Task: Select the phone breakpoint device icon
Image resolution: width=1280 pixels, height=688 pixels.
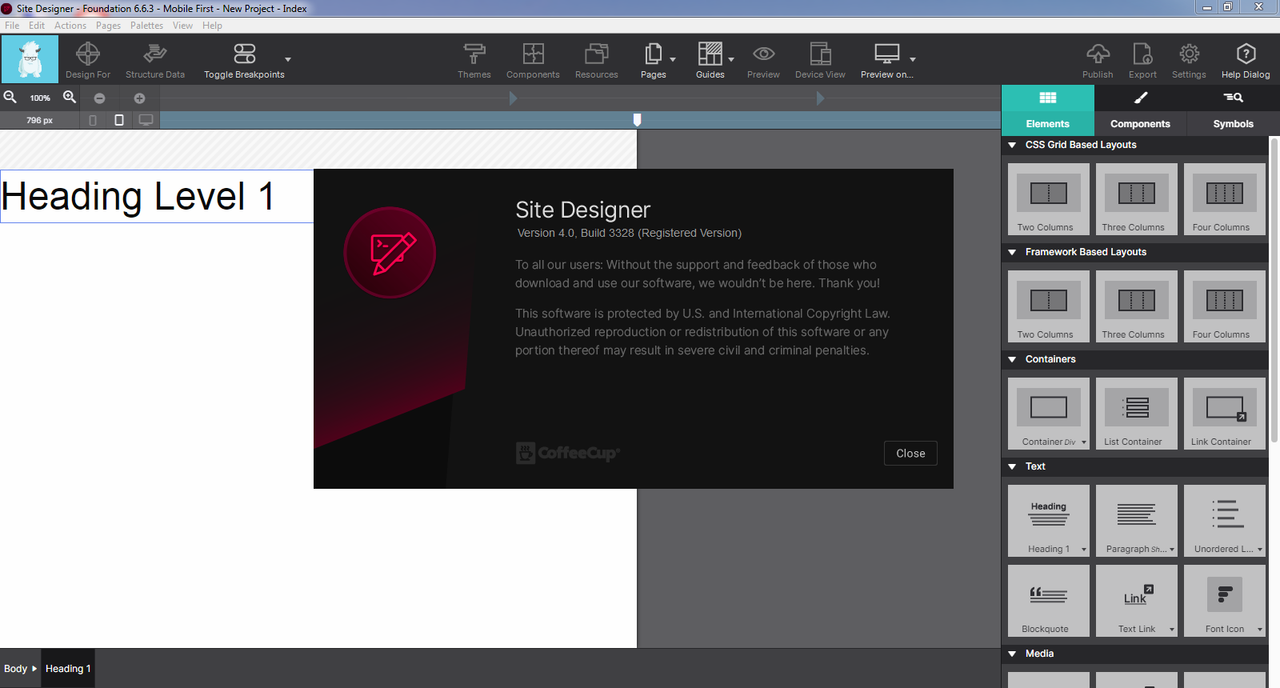Action: click(93, 120)
